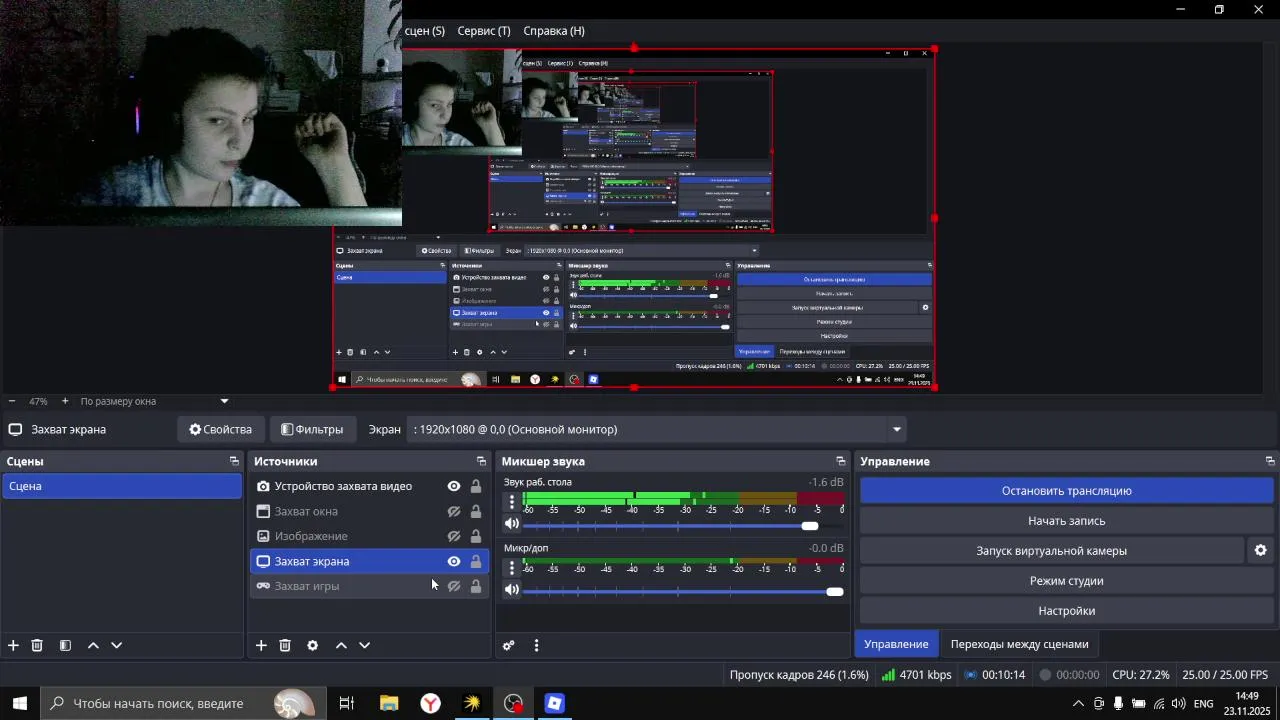
Task: Toggle lock on Устройство захвата видео
Action: click(476, 486)
